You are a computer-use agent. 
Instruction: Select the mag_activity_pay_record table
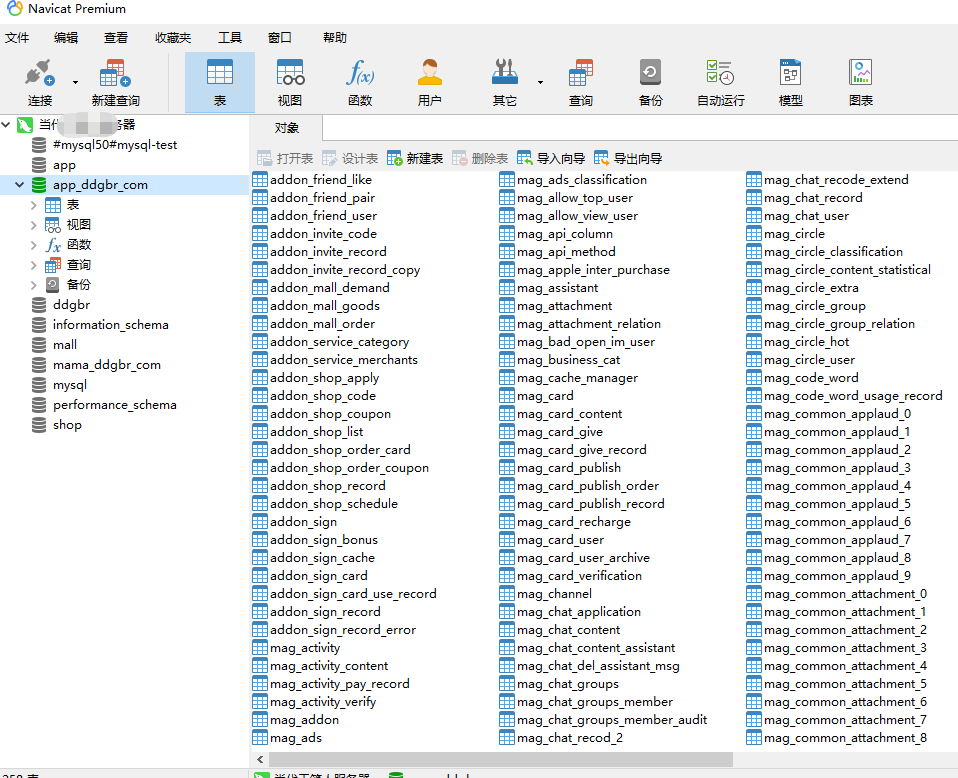pyautogui.click(x=340, y=684)
